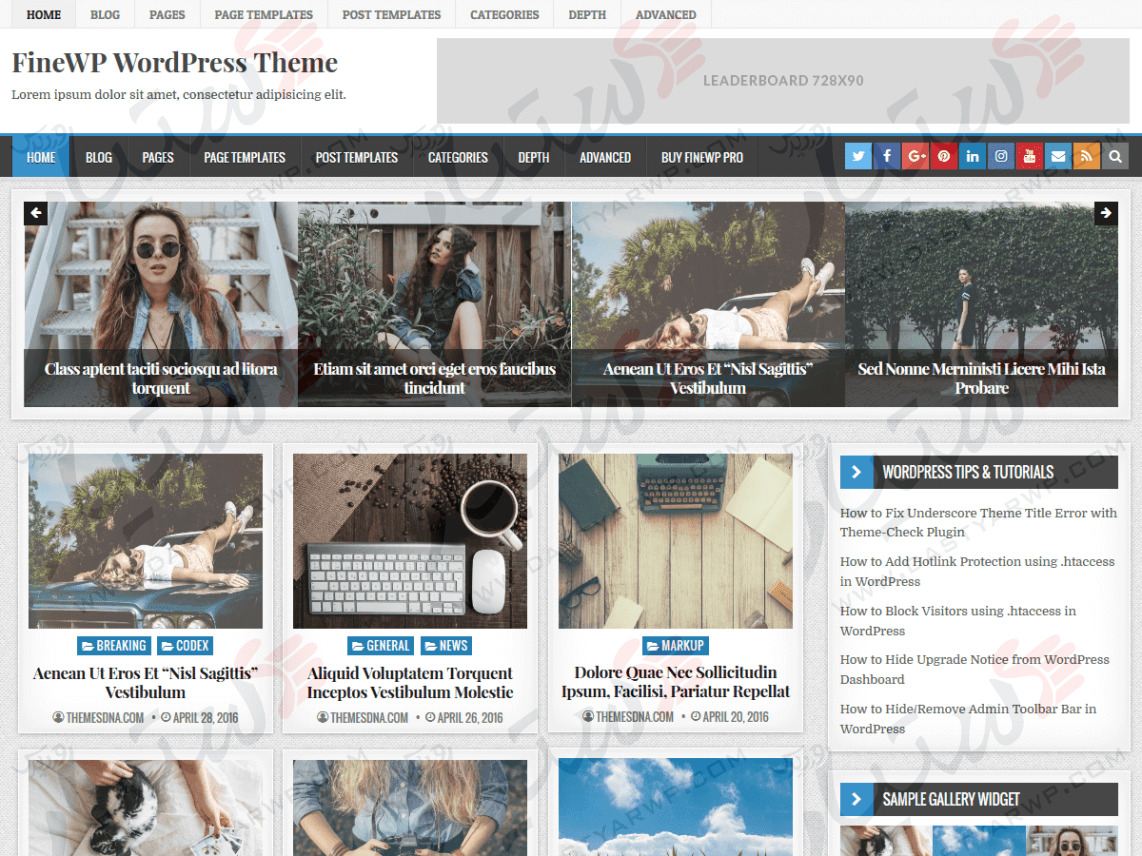This screenshot has height=856, width=1142.
Task: Click the BREAKING category tag
Action: 114,646
